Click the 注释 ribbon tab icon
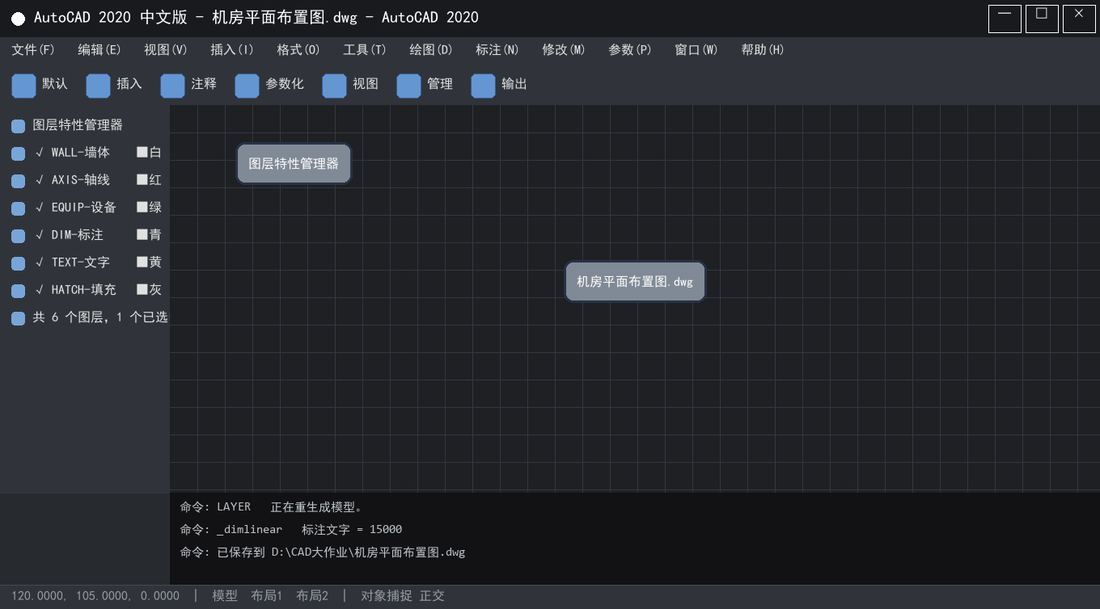1100x609 pixels. tap(173, 86)
